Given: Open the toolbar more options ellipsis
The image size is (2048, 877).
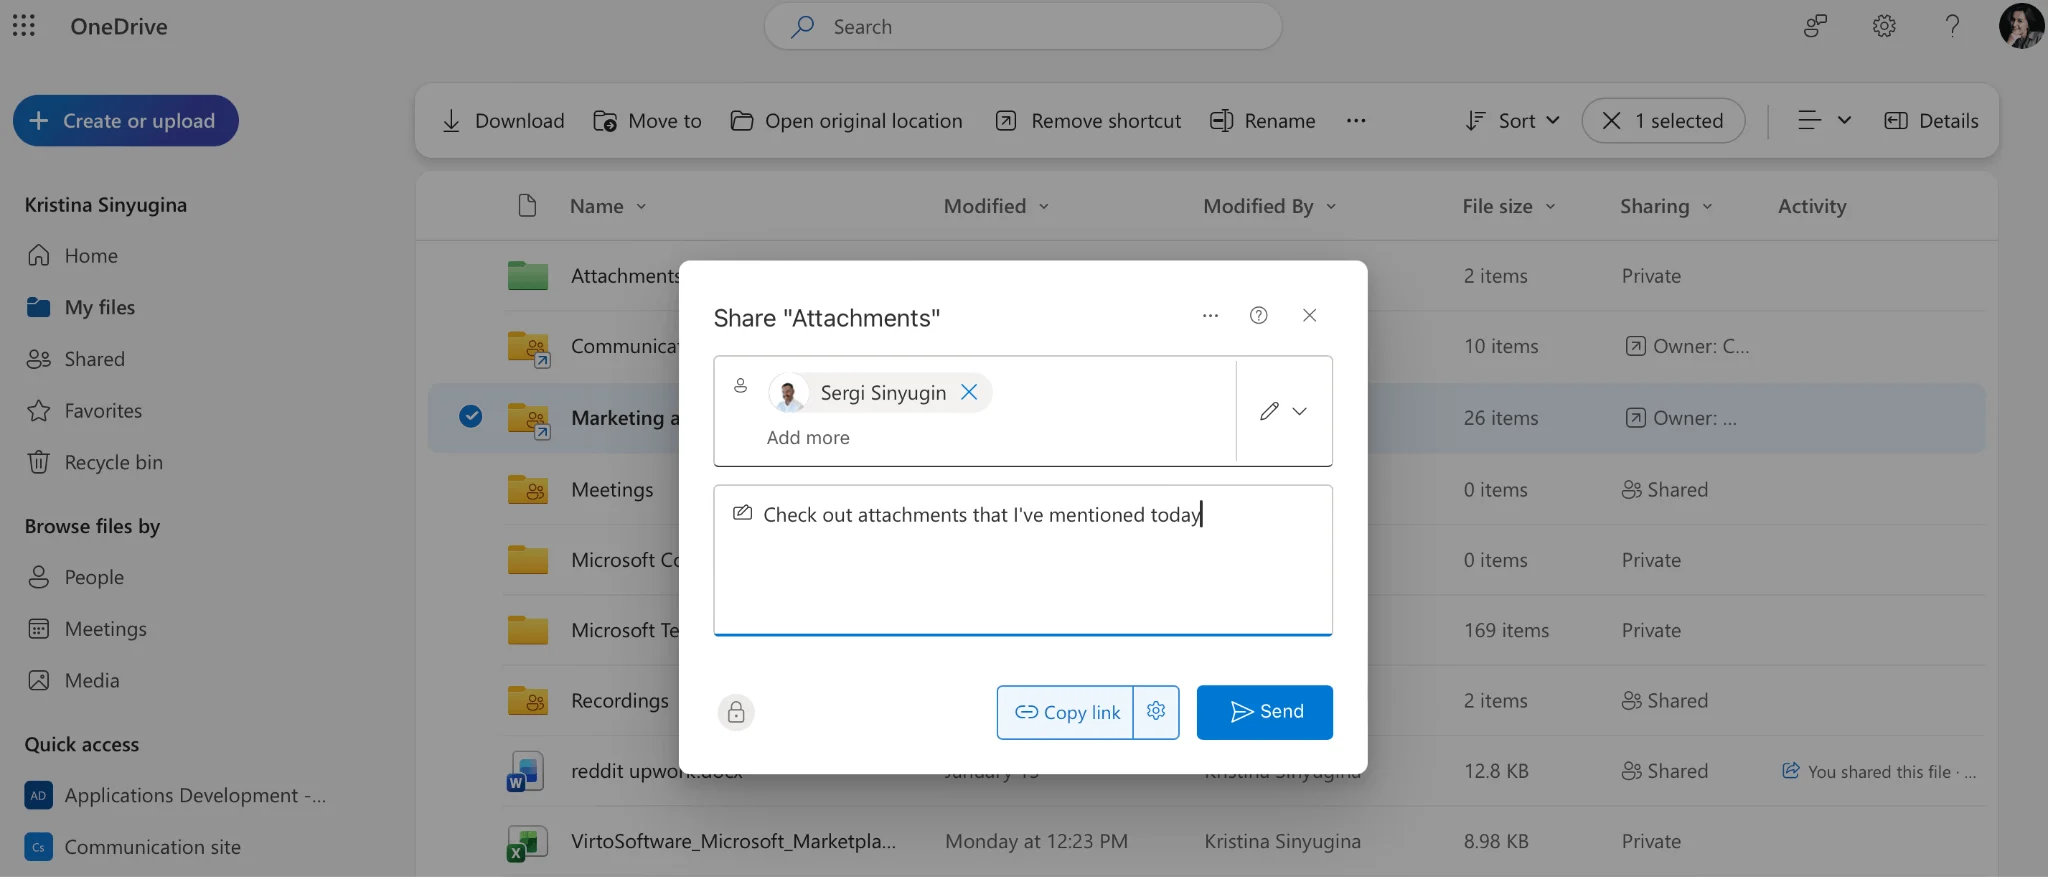Looking at the screenshot, I should click(1356, 121).
